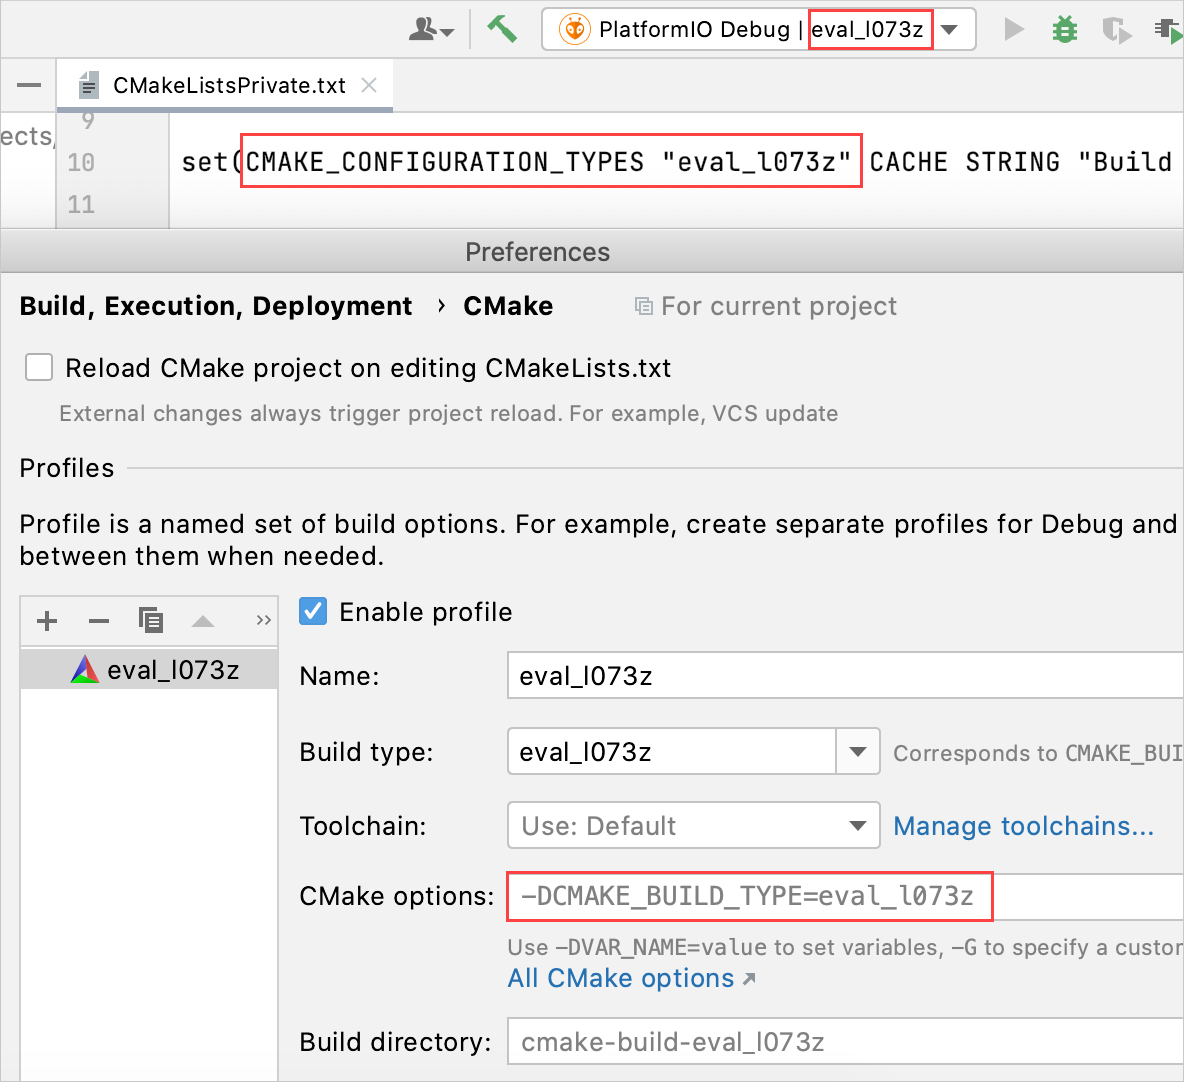Run with coverage shield icon
Screen dimensions: 1184x1082
pyautogui.click(x=1115, y=30)
